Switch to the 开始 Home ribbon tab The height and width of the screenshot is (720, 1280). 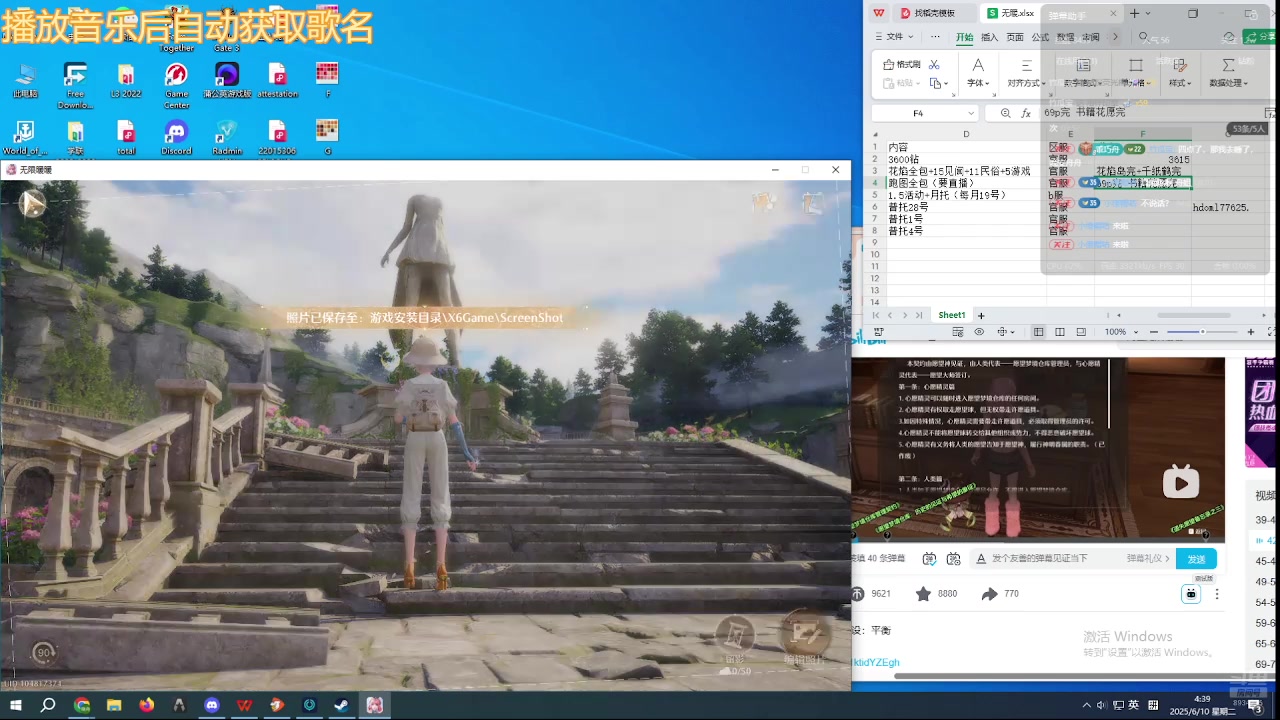964,37
